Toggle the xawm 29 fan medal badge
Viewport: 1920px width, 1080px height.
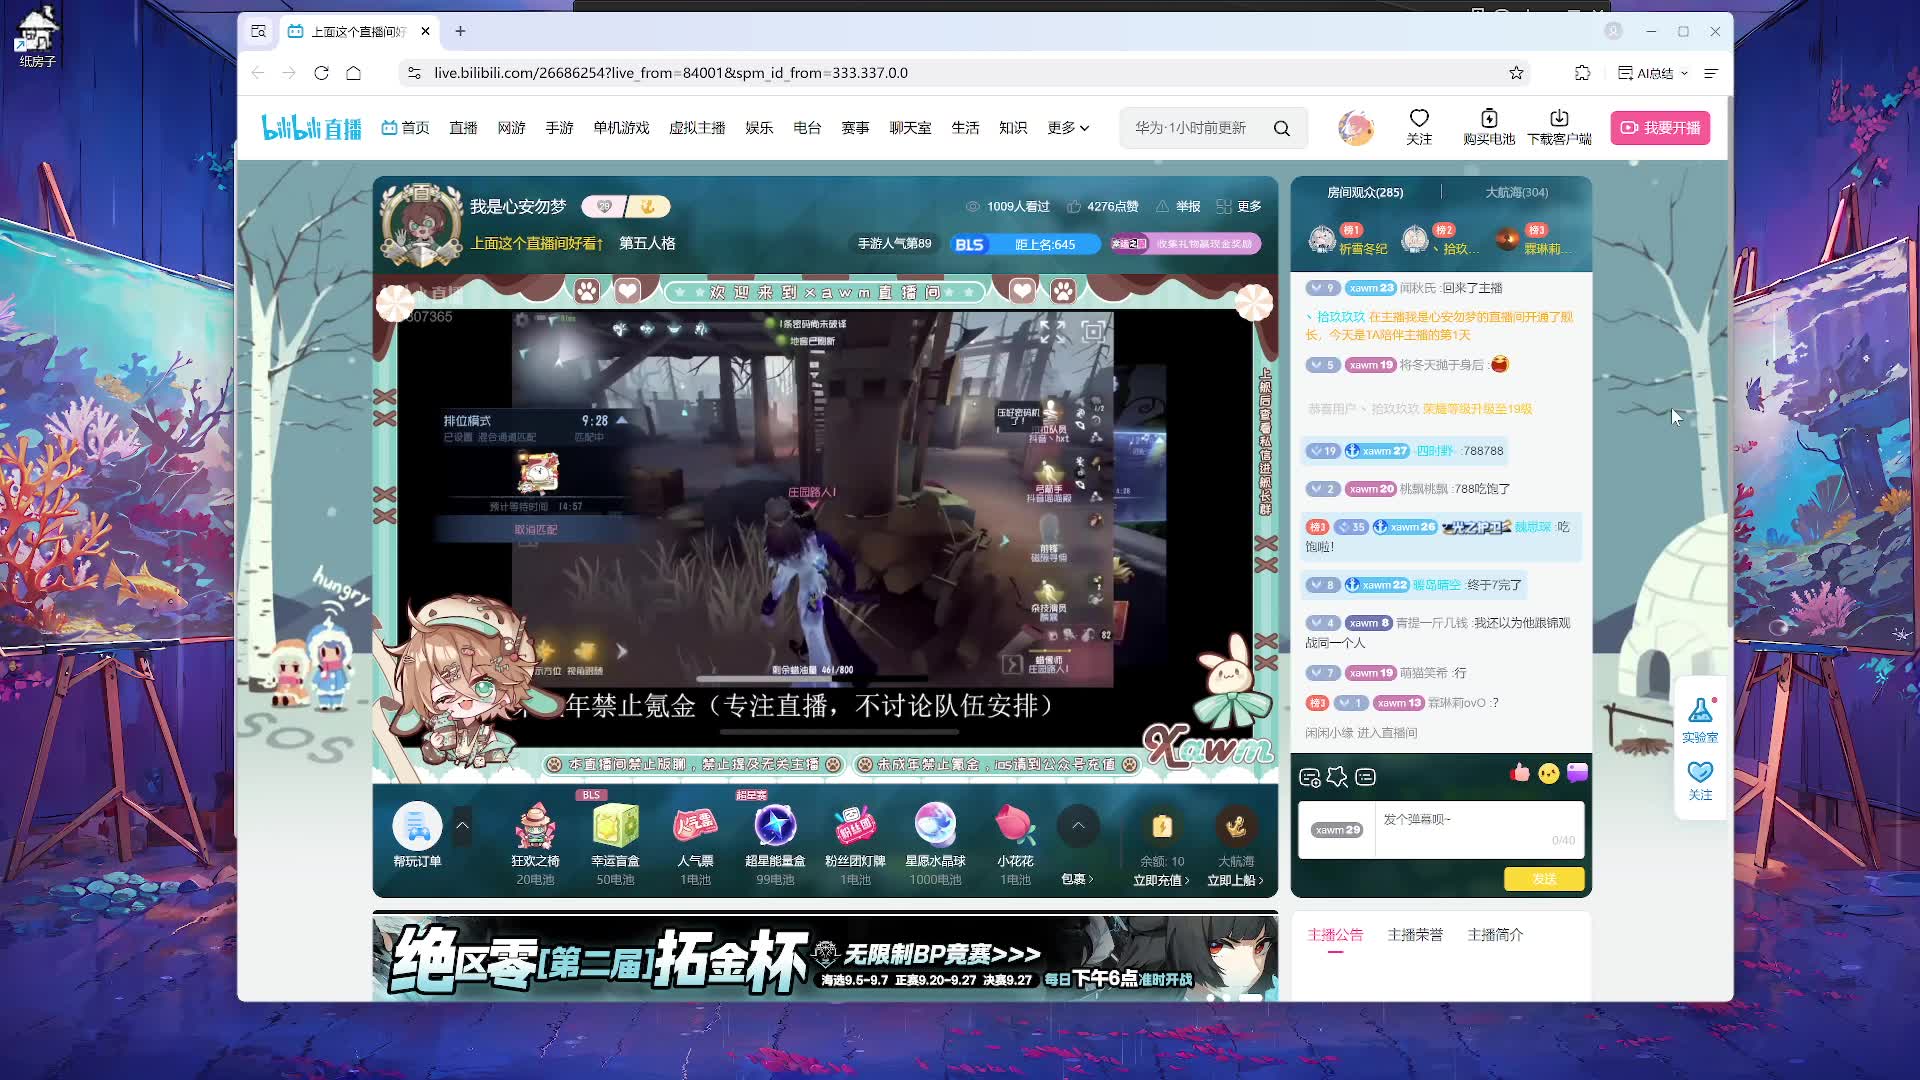pyautogui.click(x=1337, y=830)
